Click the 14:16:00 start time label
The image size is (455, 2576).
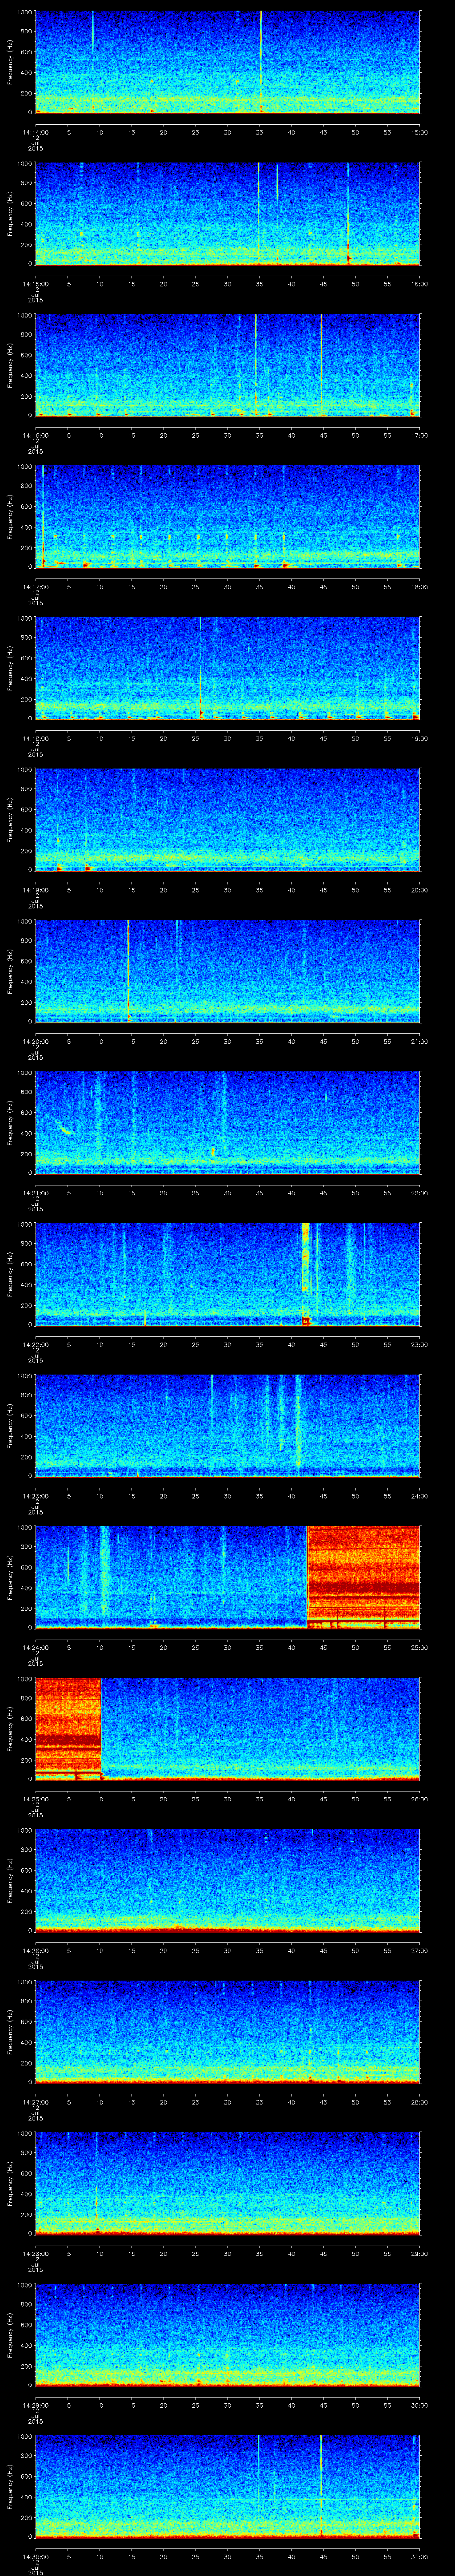(35, 435)
